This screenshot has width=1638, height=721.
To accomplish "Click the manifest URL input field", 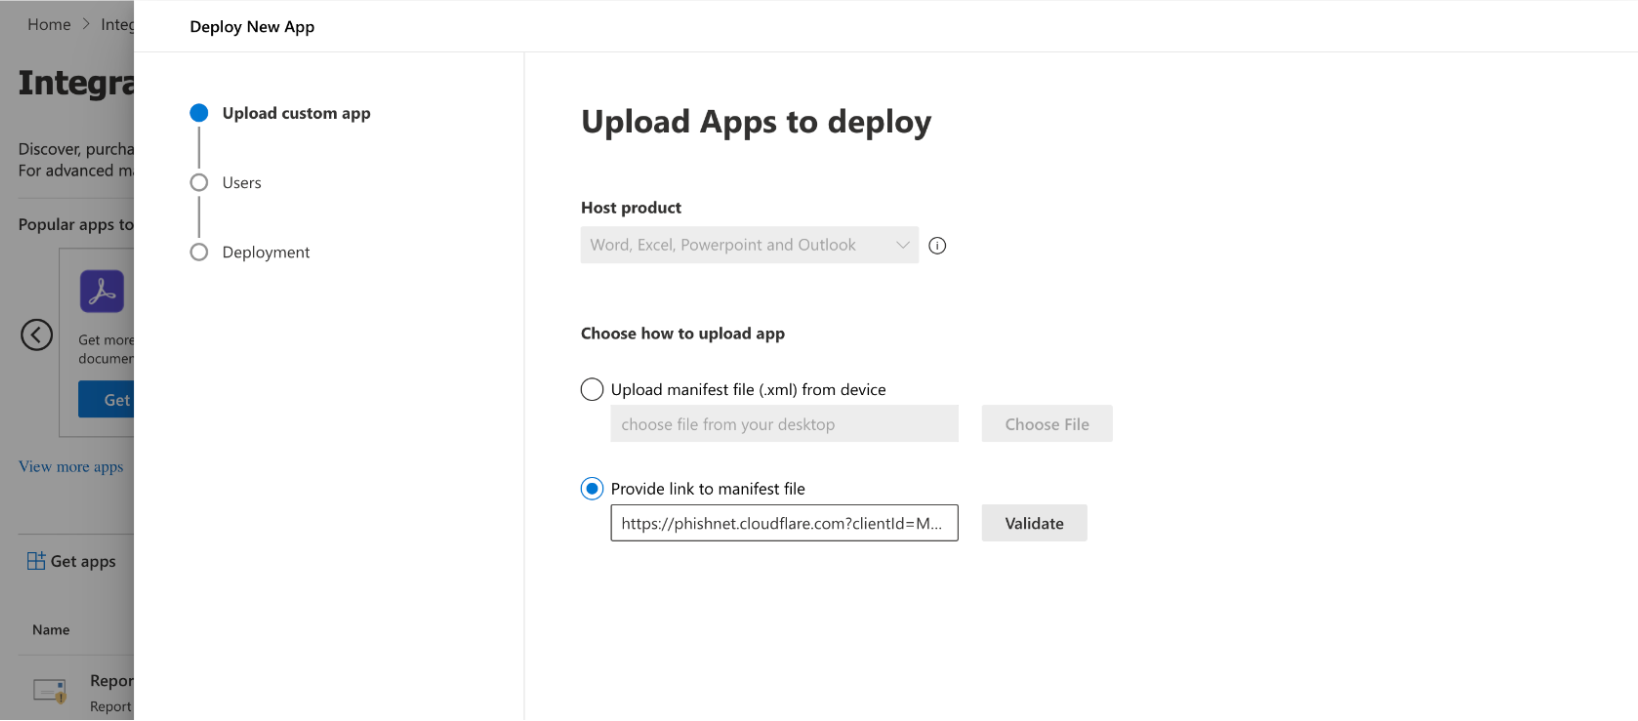I will coord(784,523).
